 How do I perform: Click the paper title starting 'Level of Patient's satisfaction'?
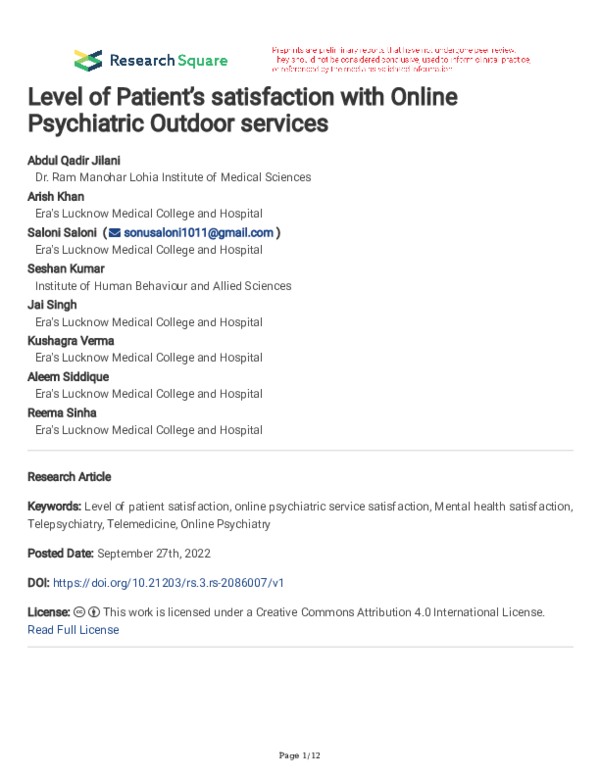[243, 110]
